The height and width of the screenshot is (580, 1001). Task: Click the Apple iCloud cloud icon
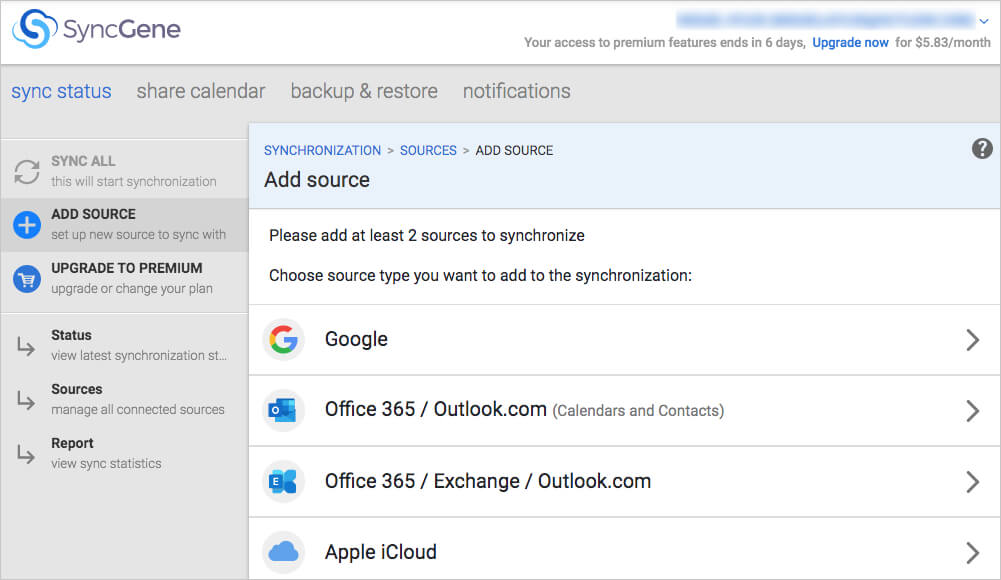pyautogui.click(x=283, y=551)
